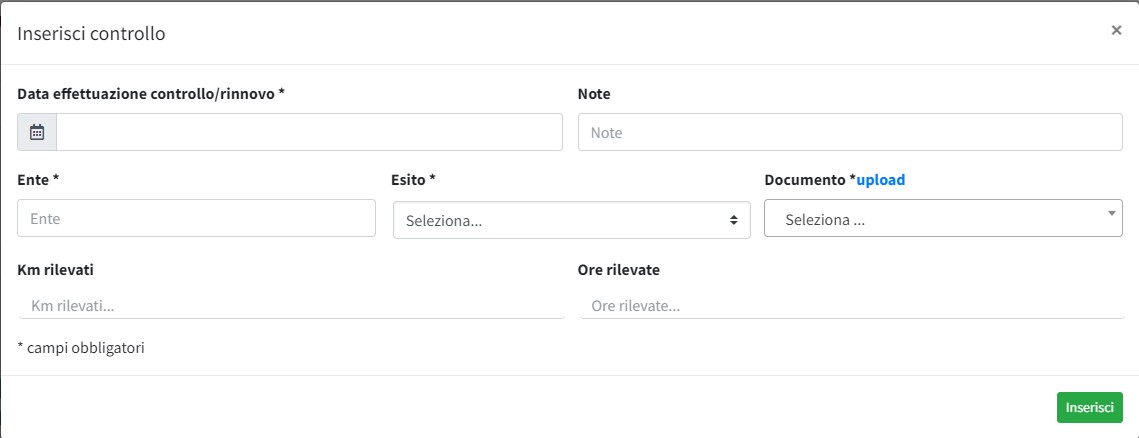The width and height of the screenshot is (1139, 438).
Task: Focus the Data effettuazione controllo/rinnovo date field
Action: (x=309, y=132)
